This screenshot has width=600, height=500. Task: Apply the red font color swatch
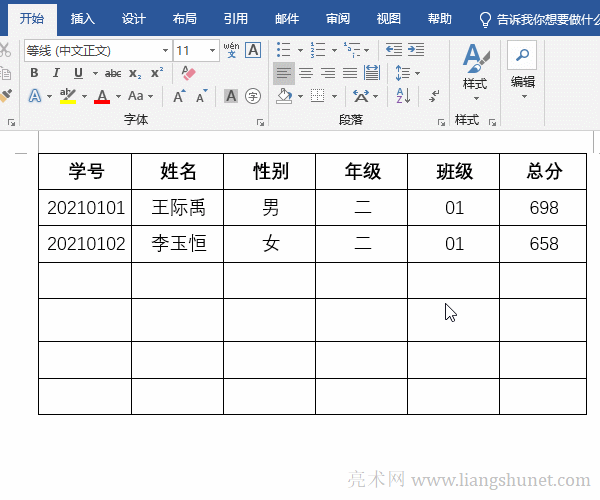pos(102,96)
